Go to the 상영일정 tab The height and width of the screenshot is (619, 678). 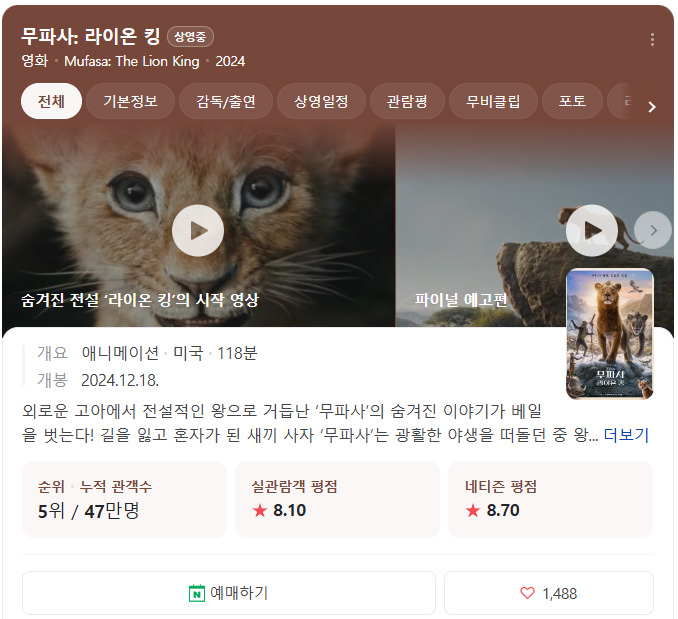pos(321,101)
